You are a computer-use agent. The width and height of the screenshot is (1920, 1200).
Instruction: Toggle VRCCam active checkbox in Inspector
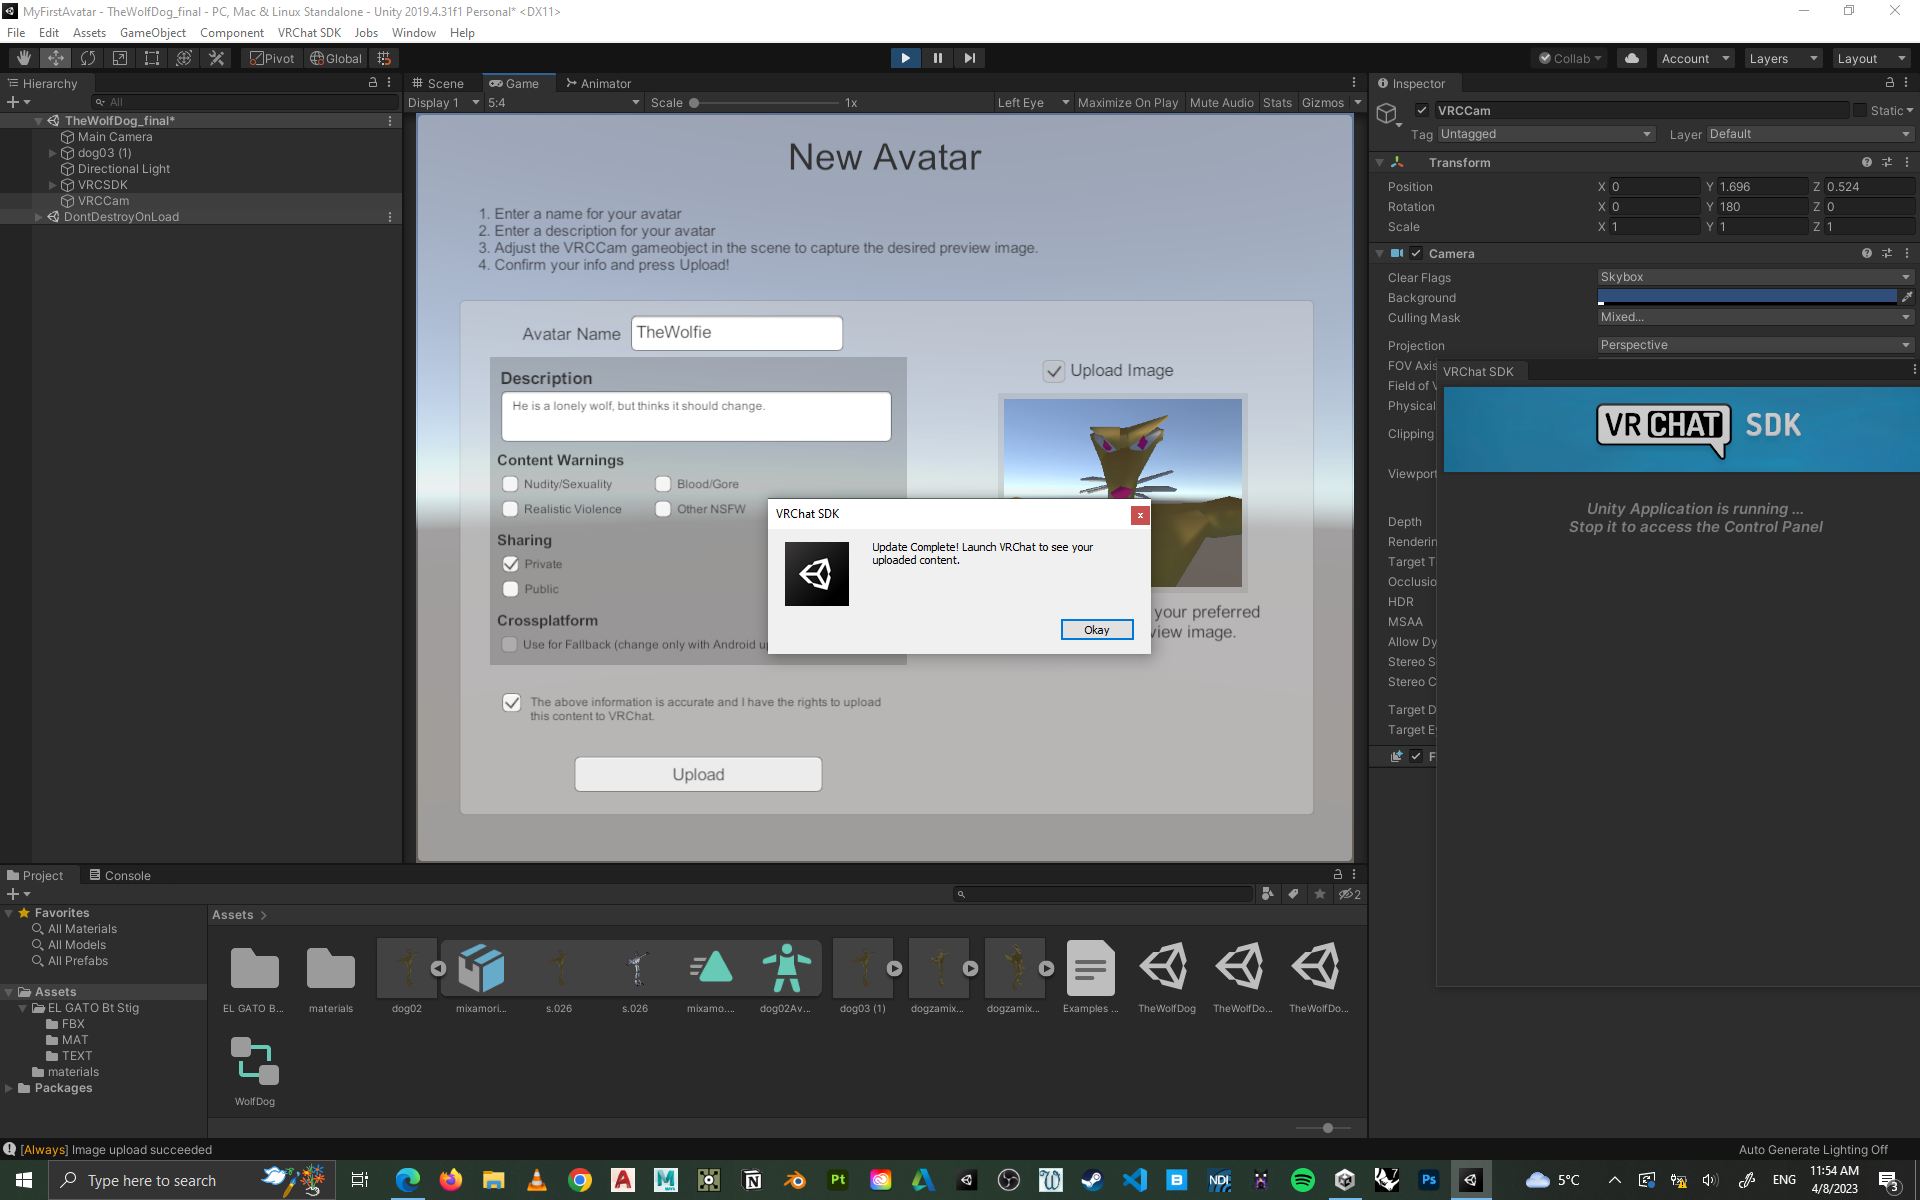tap(1422, 110)
